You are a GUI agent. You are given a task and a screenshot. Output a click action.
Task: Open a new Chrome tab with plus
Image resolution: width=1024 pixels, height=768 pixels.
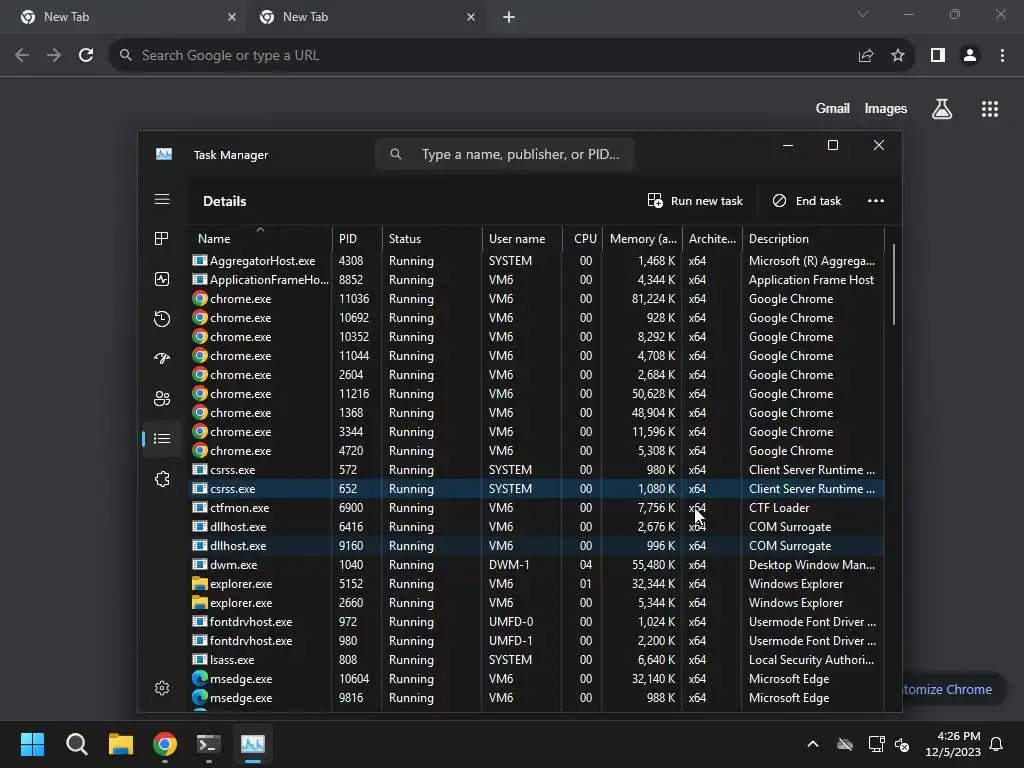[509, 17]
